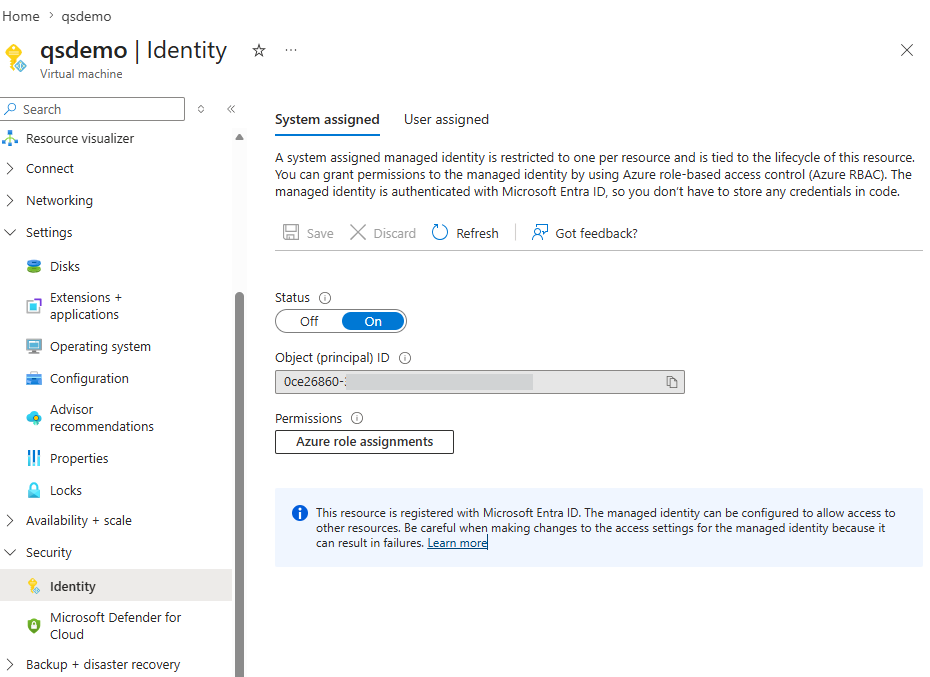Set Status toggle to On

373,322
